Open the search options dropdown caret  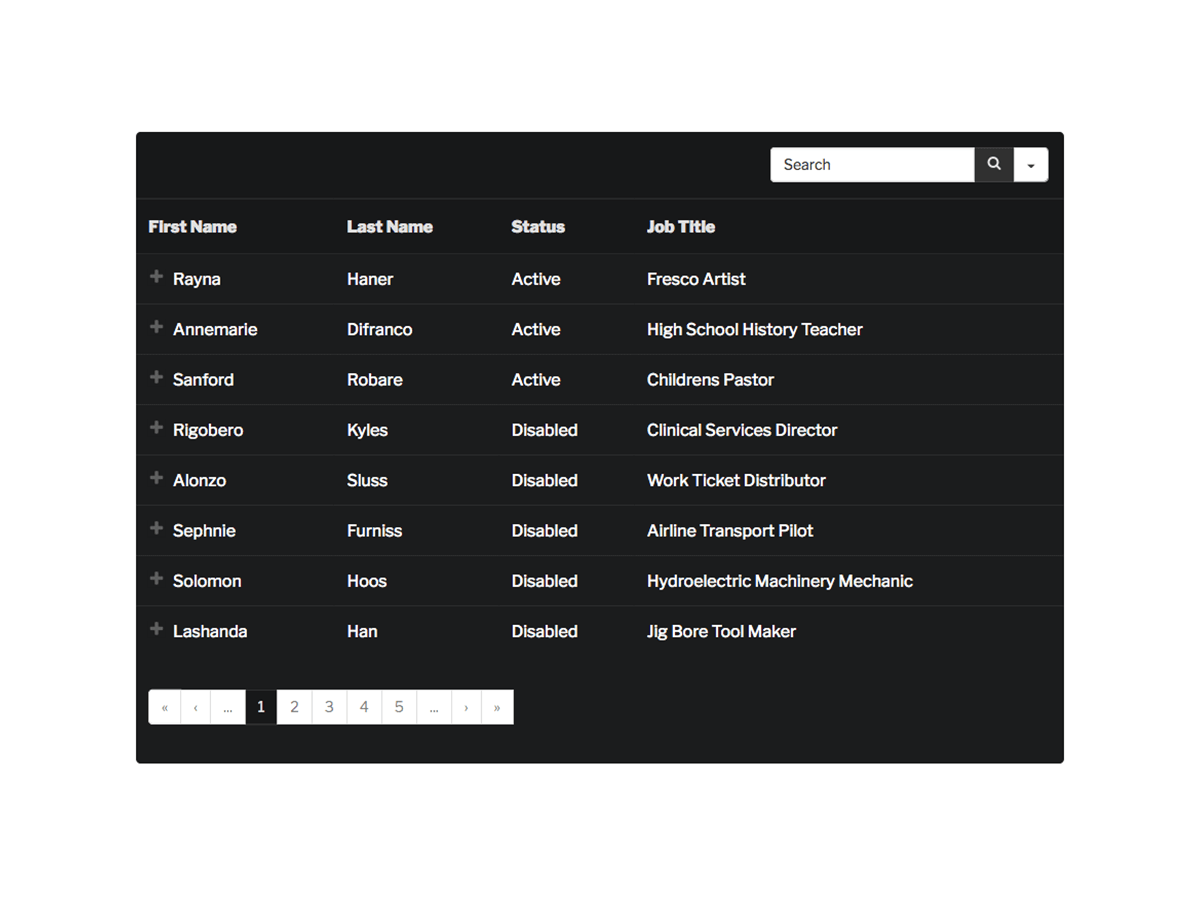pyautogui.click(x=1031, y=165)
